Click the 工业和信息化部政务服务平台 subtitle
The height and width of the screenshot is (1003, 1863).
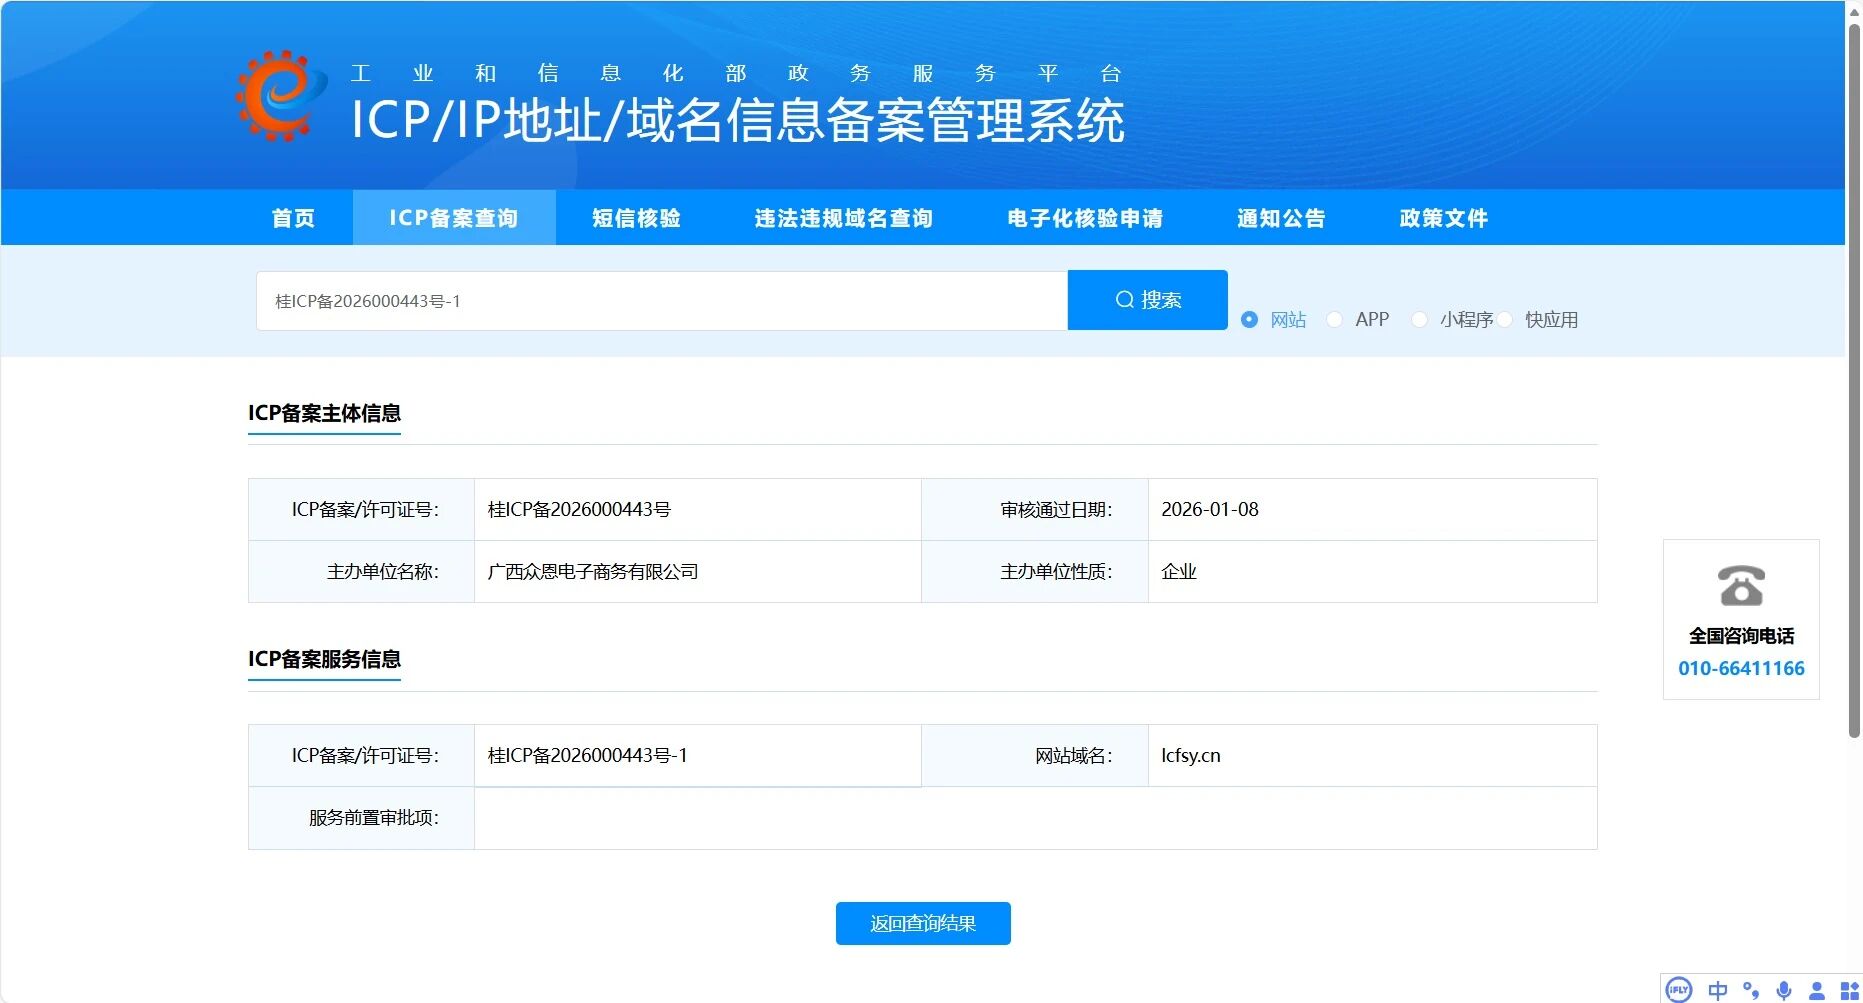(736, 73)
